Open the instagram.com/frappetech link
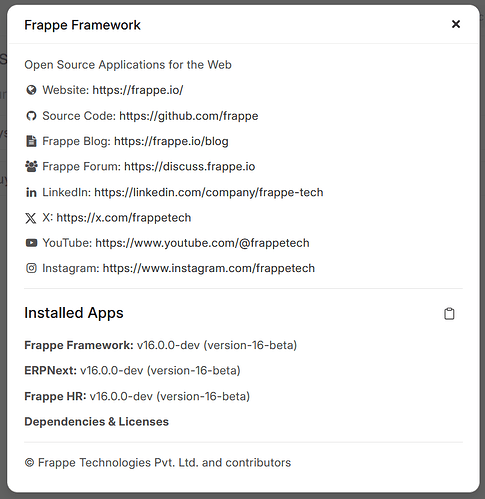 click(209, 268)
